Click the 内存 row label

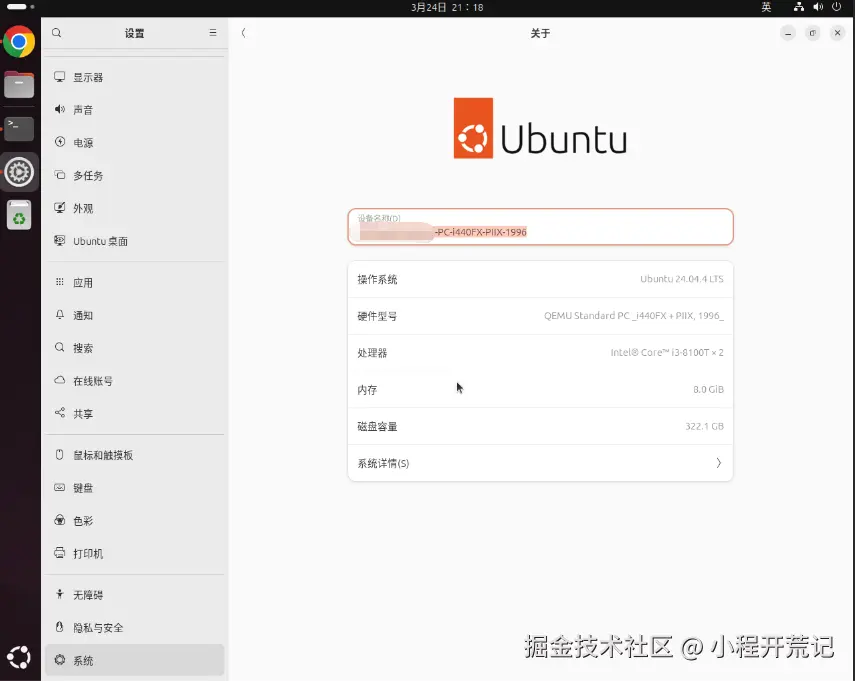coord(368,390)
